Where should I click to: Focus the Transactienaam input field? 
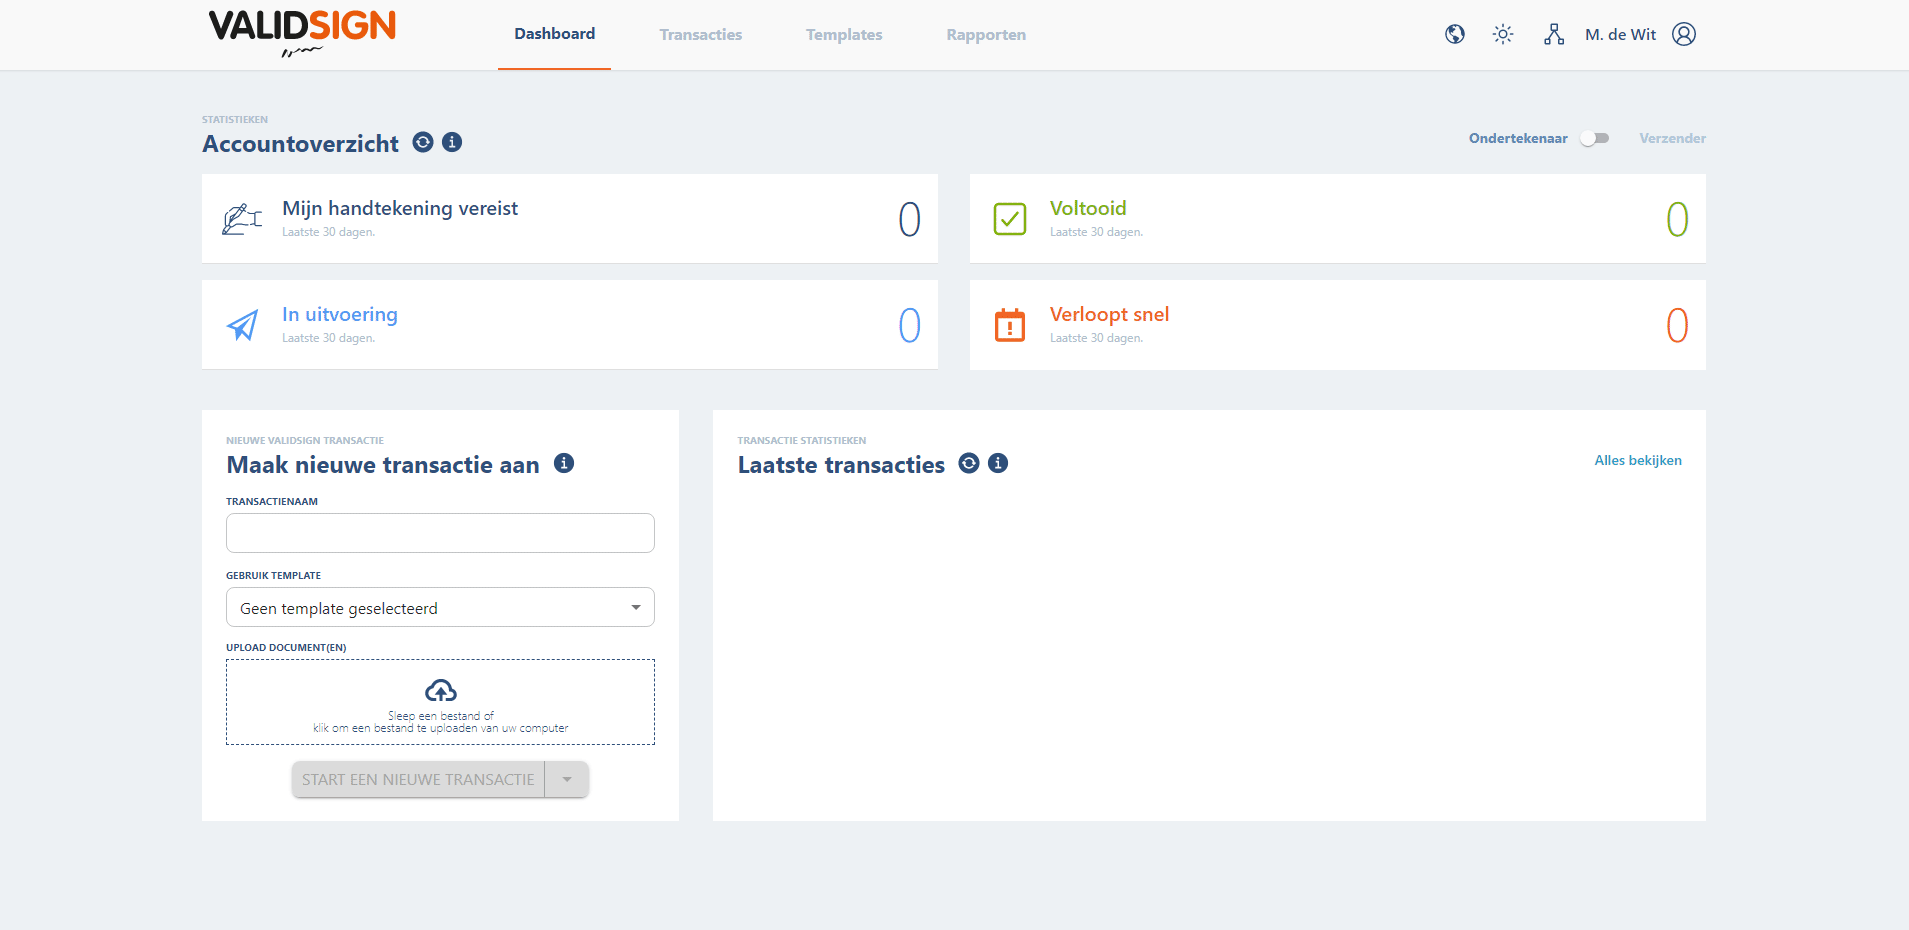coord(440,533)
